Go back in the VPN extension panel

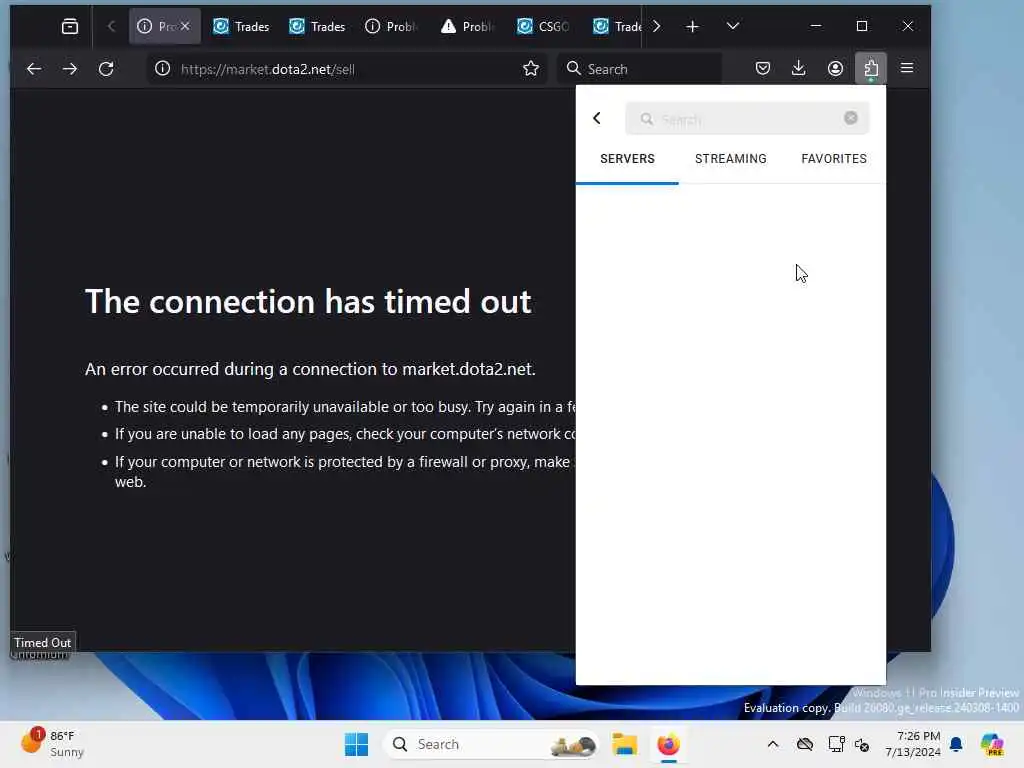(596, 118)
